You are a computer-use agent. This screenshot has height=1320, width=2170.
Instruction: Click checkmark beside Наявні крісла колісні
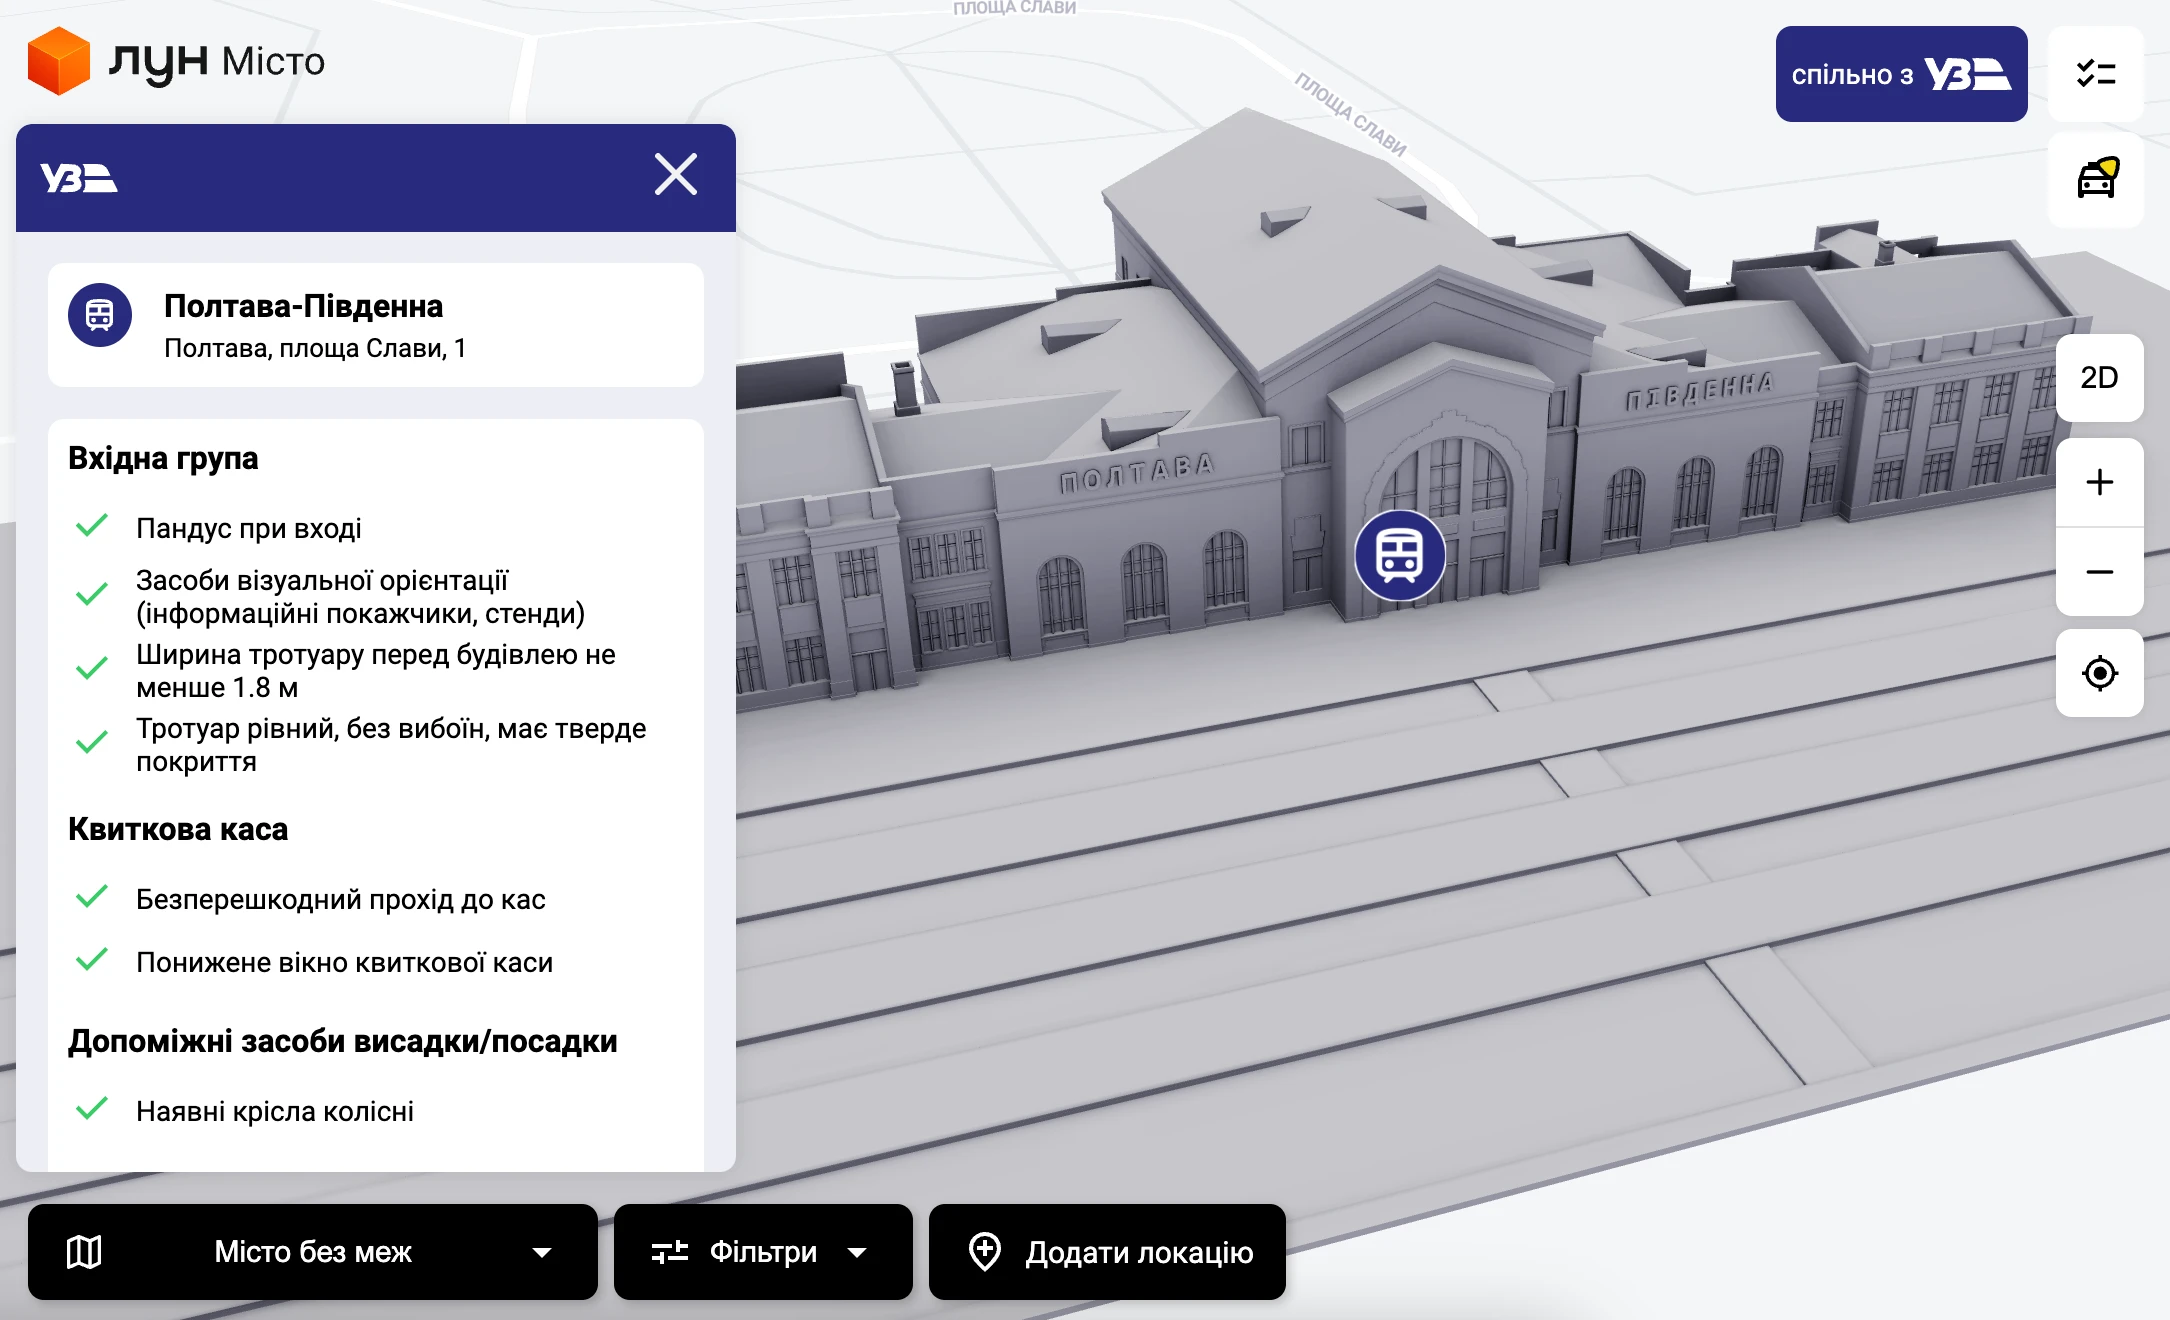[92, 1109]
